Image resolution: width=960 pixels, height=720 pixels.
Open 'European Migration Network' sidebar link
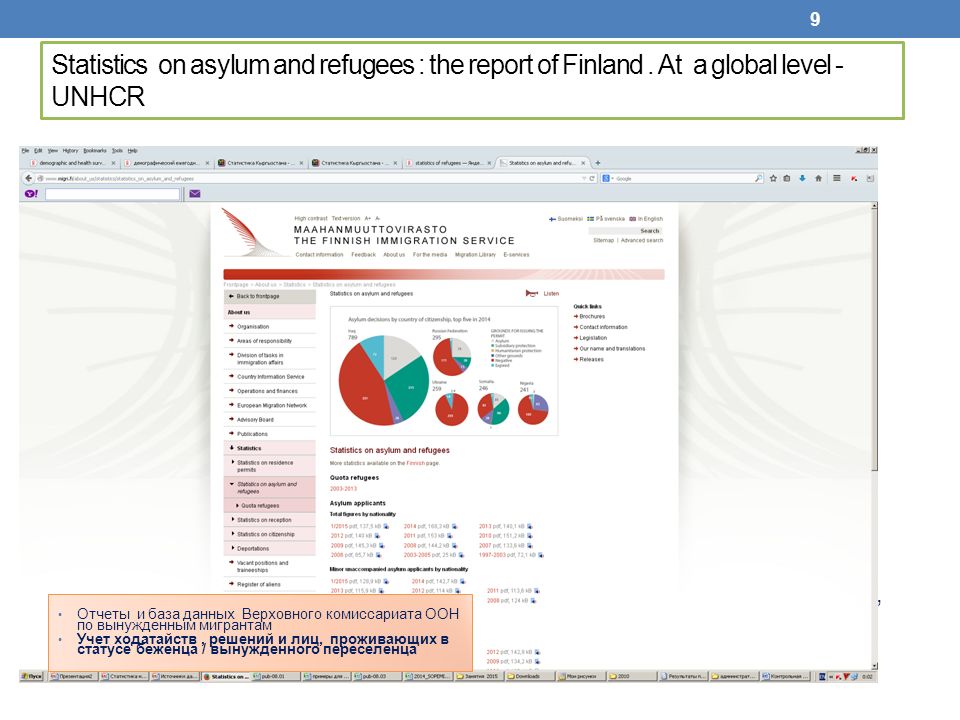coord(272,405)
